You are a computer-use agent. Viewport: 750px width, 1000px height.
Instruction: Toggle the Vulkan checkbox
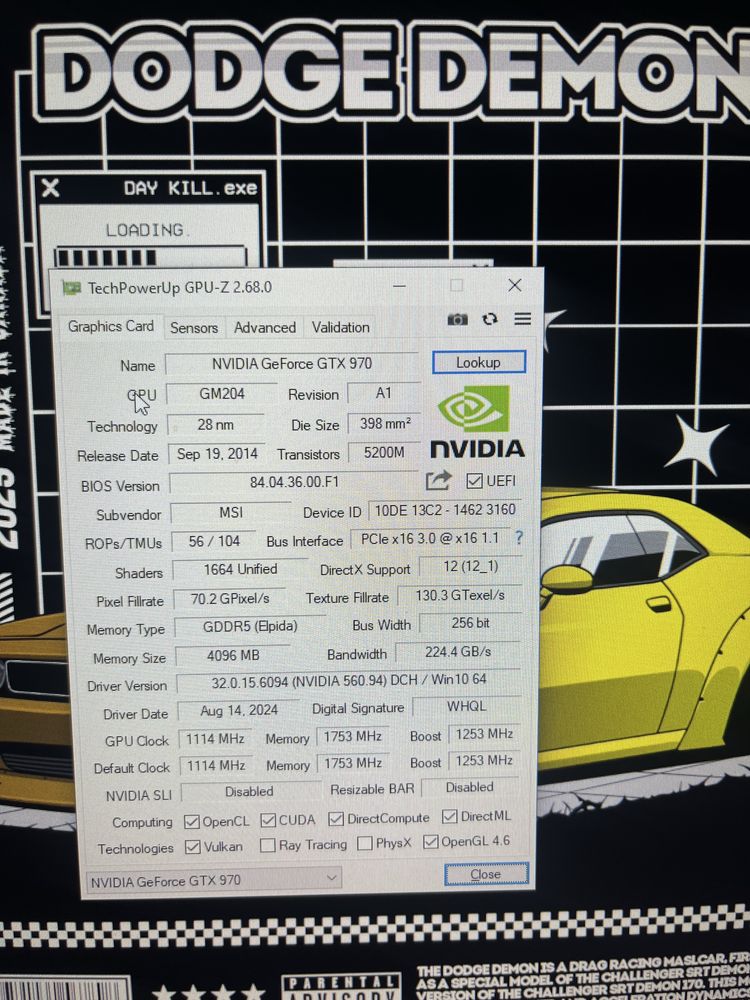[192, 847]
